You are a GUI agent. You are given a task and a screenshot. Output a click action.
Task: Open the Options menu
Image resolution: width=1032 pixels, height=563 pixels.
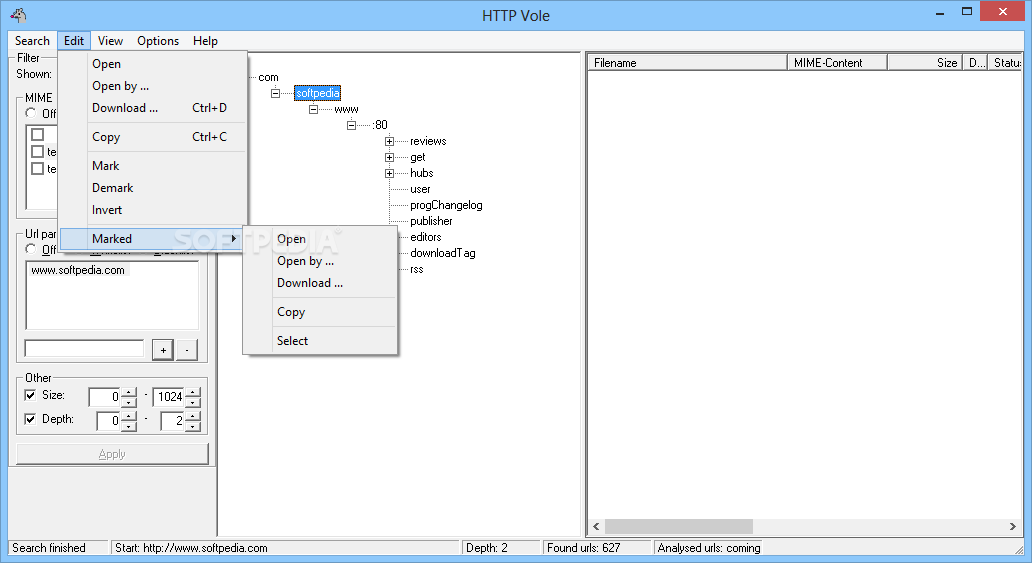(158, 41)
